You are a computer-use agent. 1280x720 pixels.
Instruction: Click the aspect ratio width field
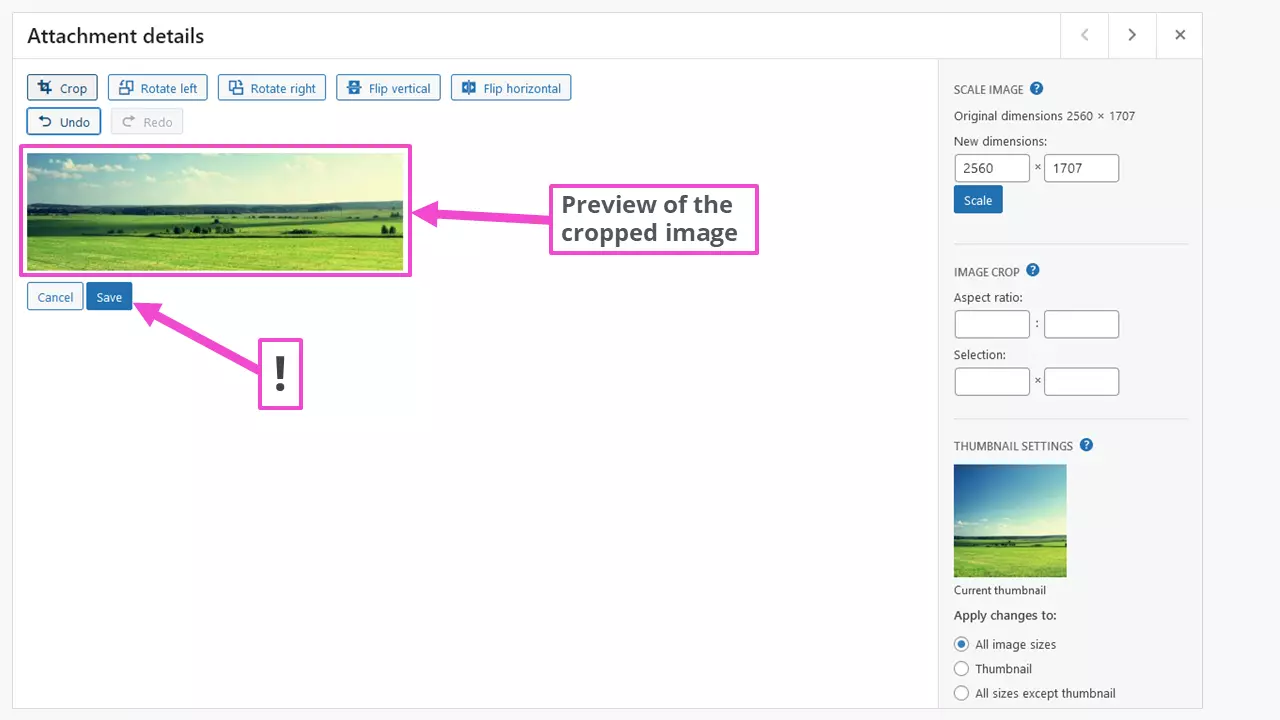click(991, 323)
